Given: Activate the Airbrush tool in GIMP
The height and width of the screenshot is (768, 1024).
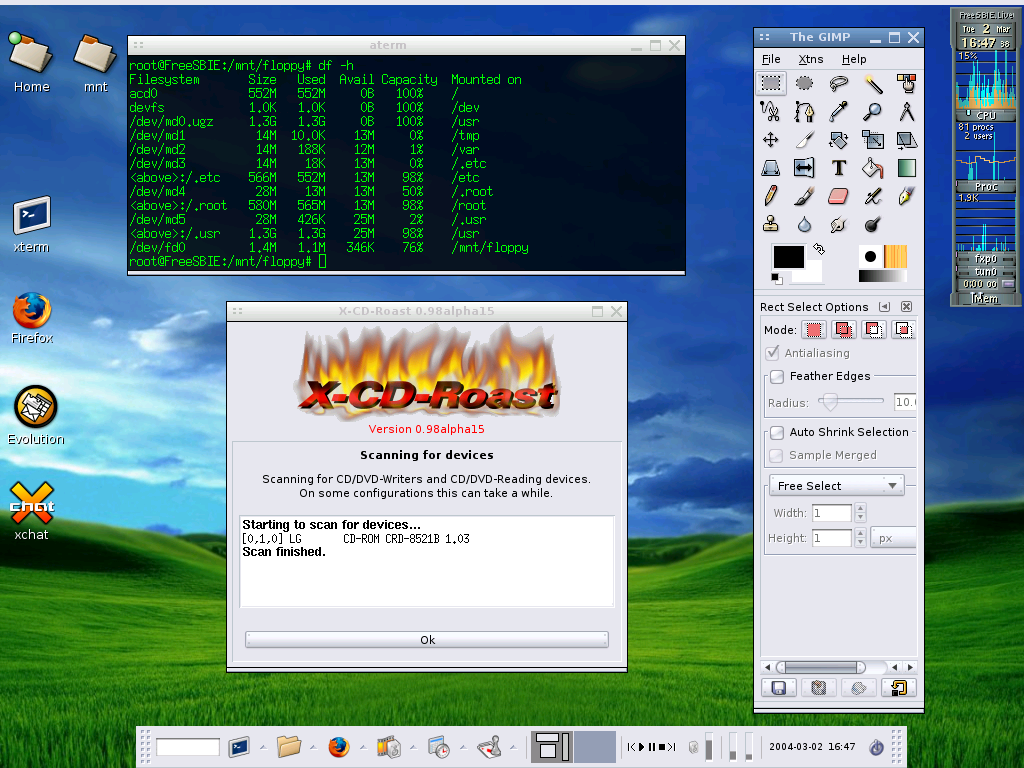Looking at the screenshot, I should [x=873, y=196].
